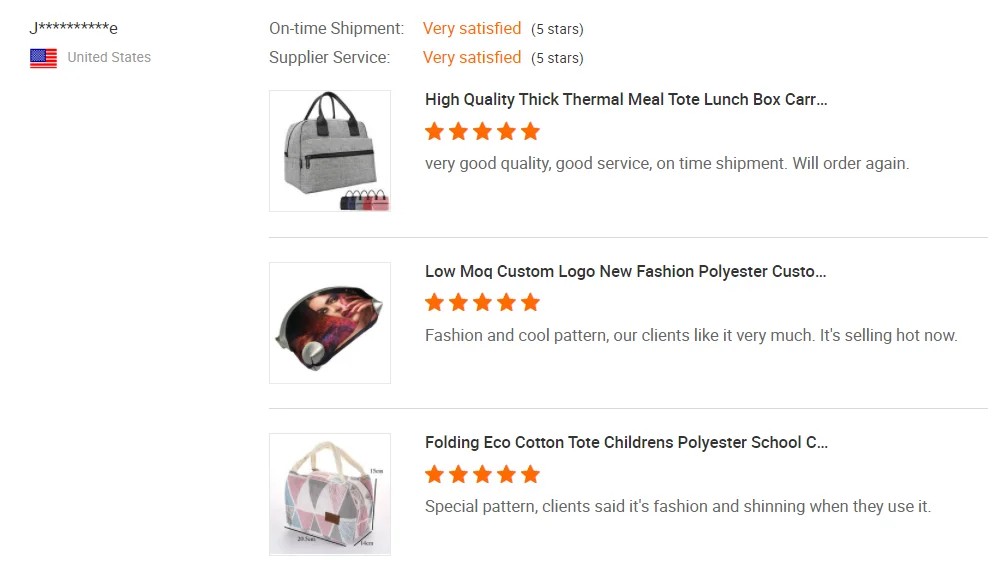
Task: Click the United States country label
Action: 109,57
